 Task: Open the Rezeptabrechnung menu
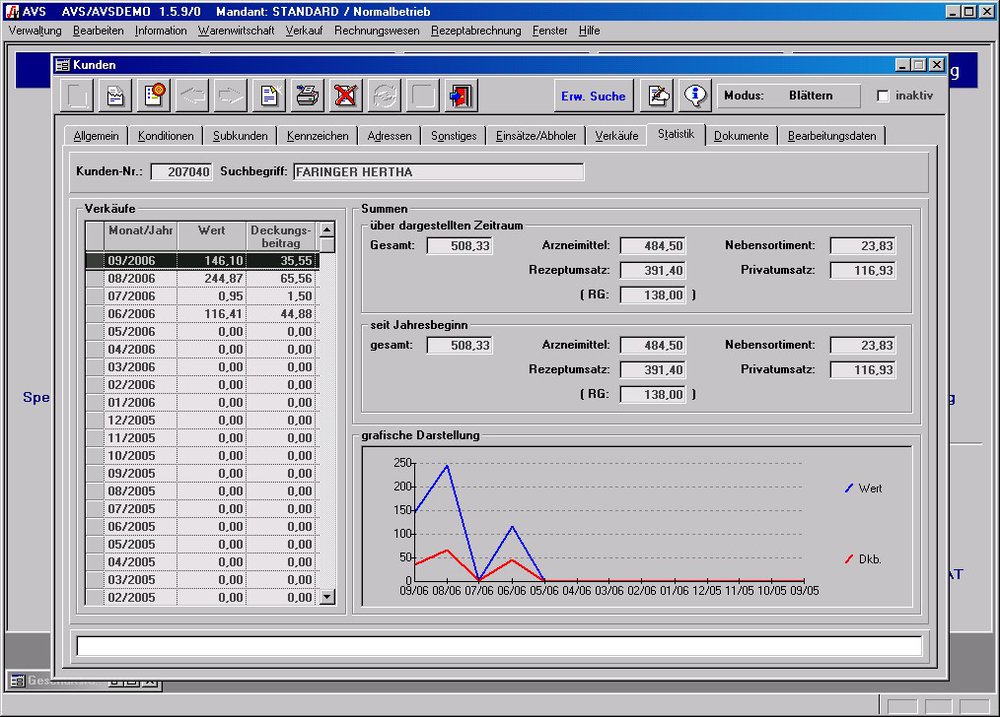(x=476, y=31)
